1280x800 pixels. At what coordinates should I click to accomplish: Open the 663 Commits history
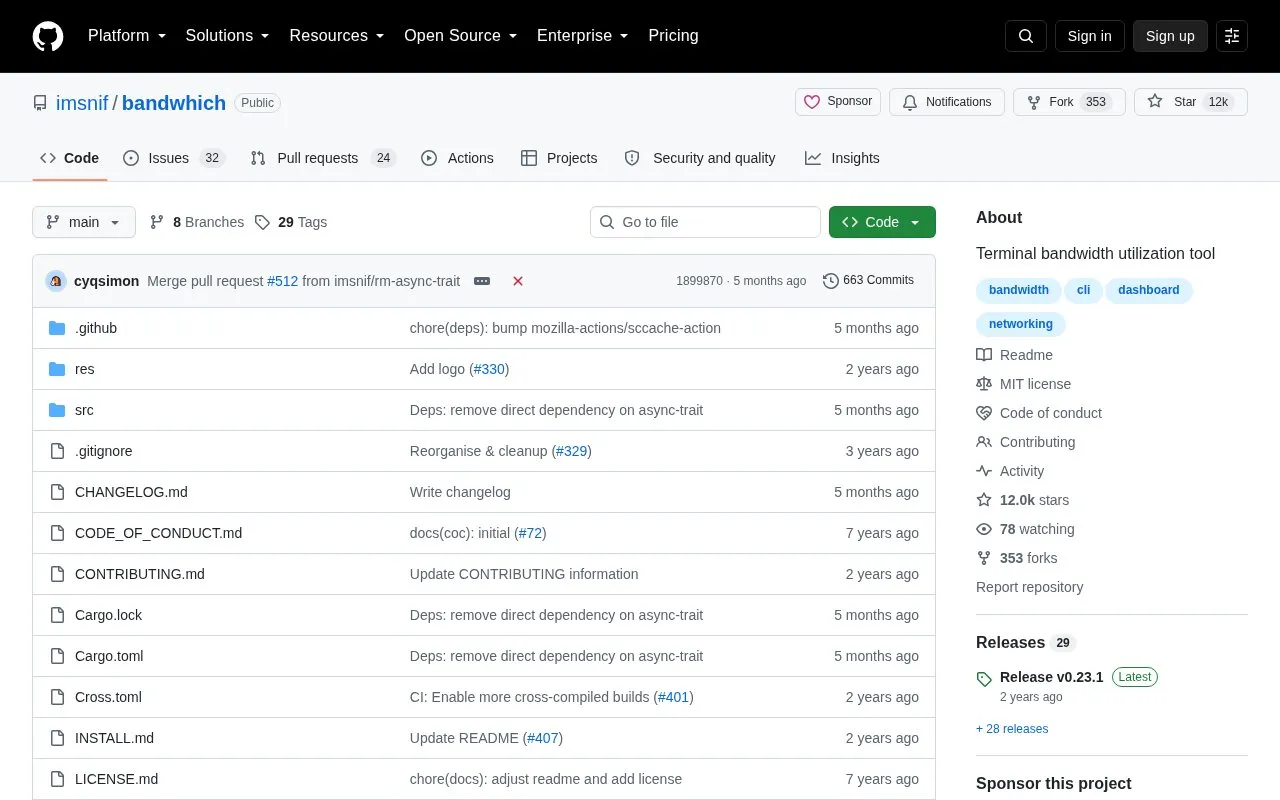868,281
